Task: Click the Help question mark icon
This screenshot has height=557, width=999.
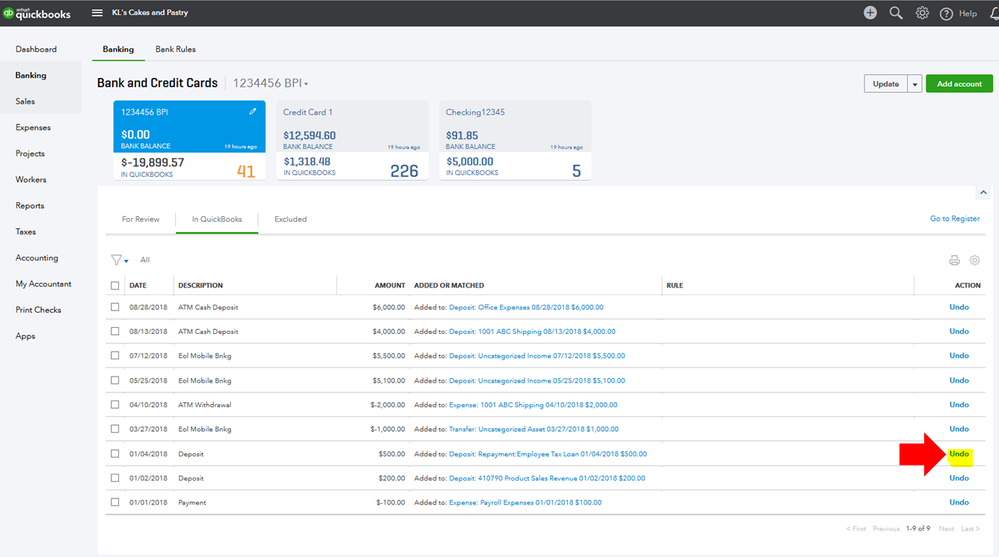Action: coord(946,13)
